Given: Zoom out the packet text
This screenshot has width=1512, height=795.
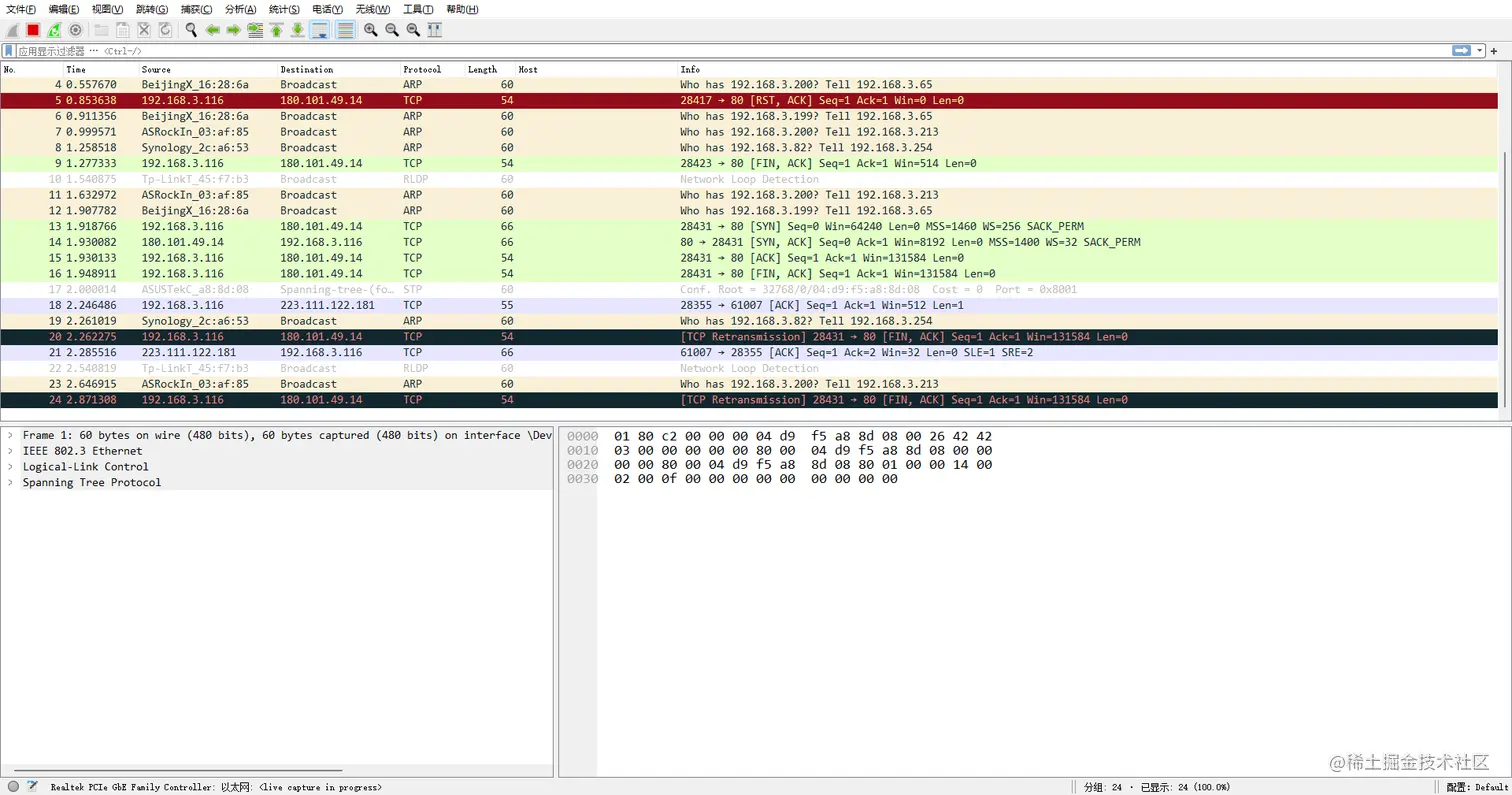Looking at the screenshot, I should coord(391,30).
